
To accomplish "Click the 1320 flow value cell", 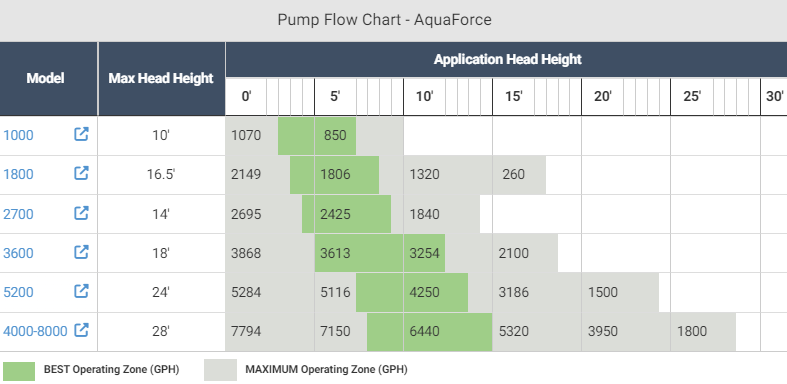I will pos(425,175).
